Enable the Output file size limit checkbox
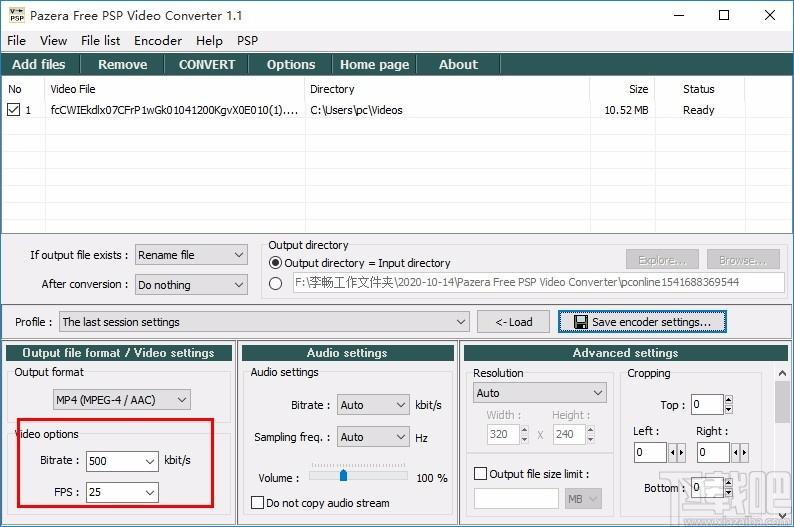Screen dimensions: 794x527 click(x=480, y=474)
